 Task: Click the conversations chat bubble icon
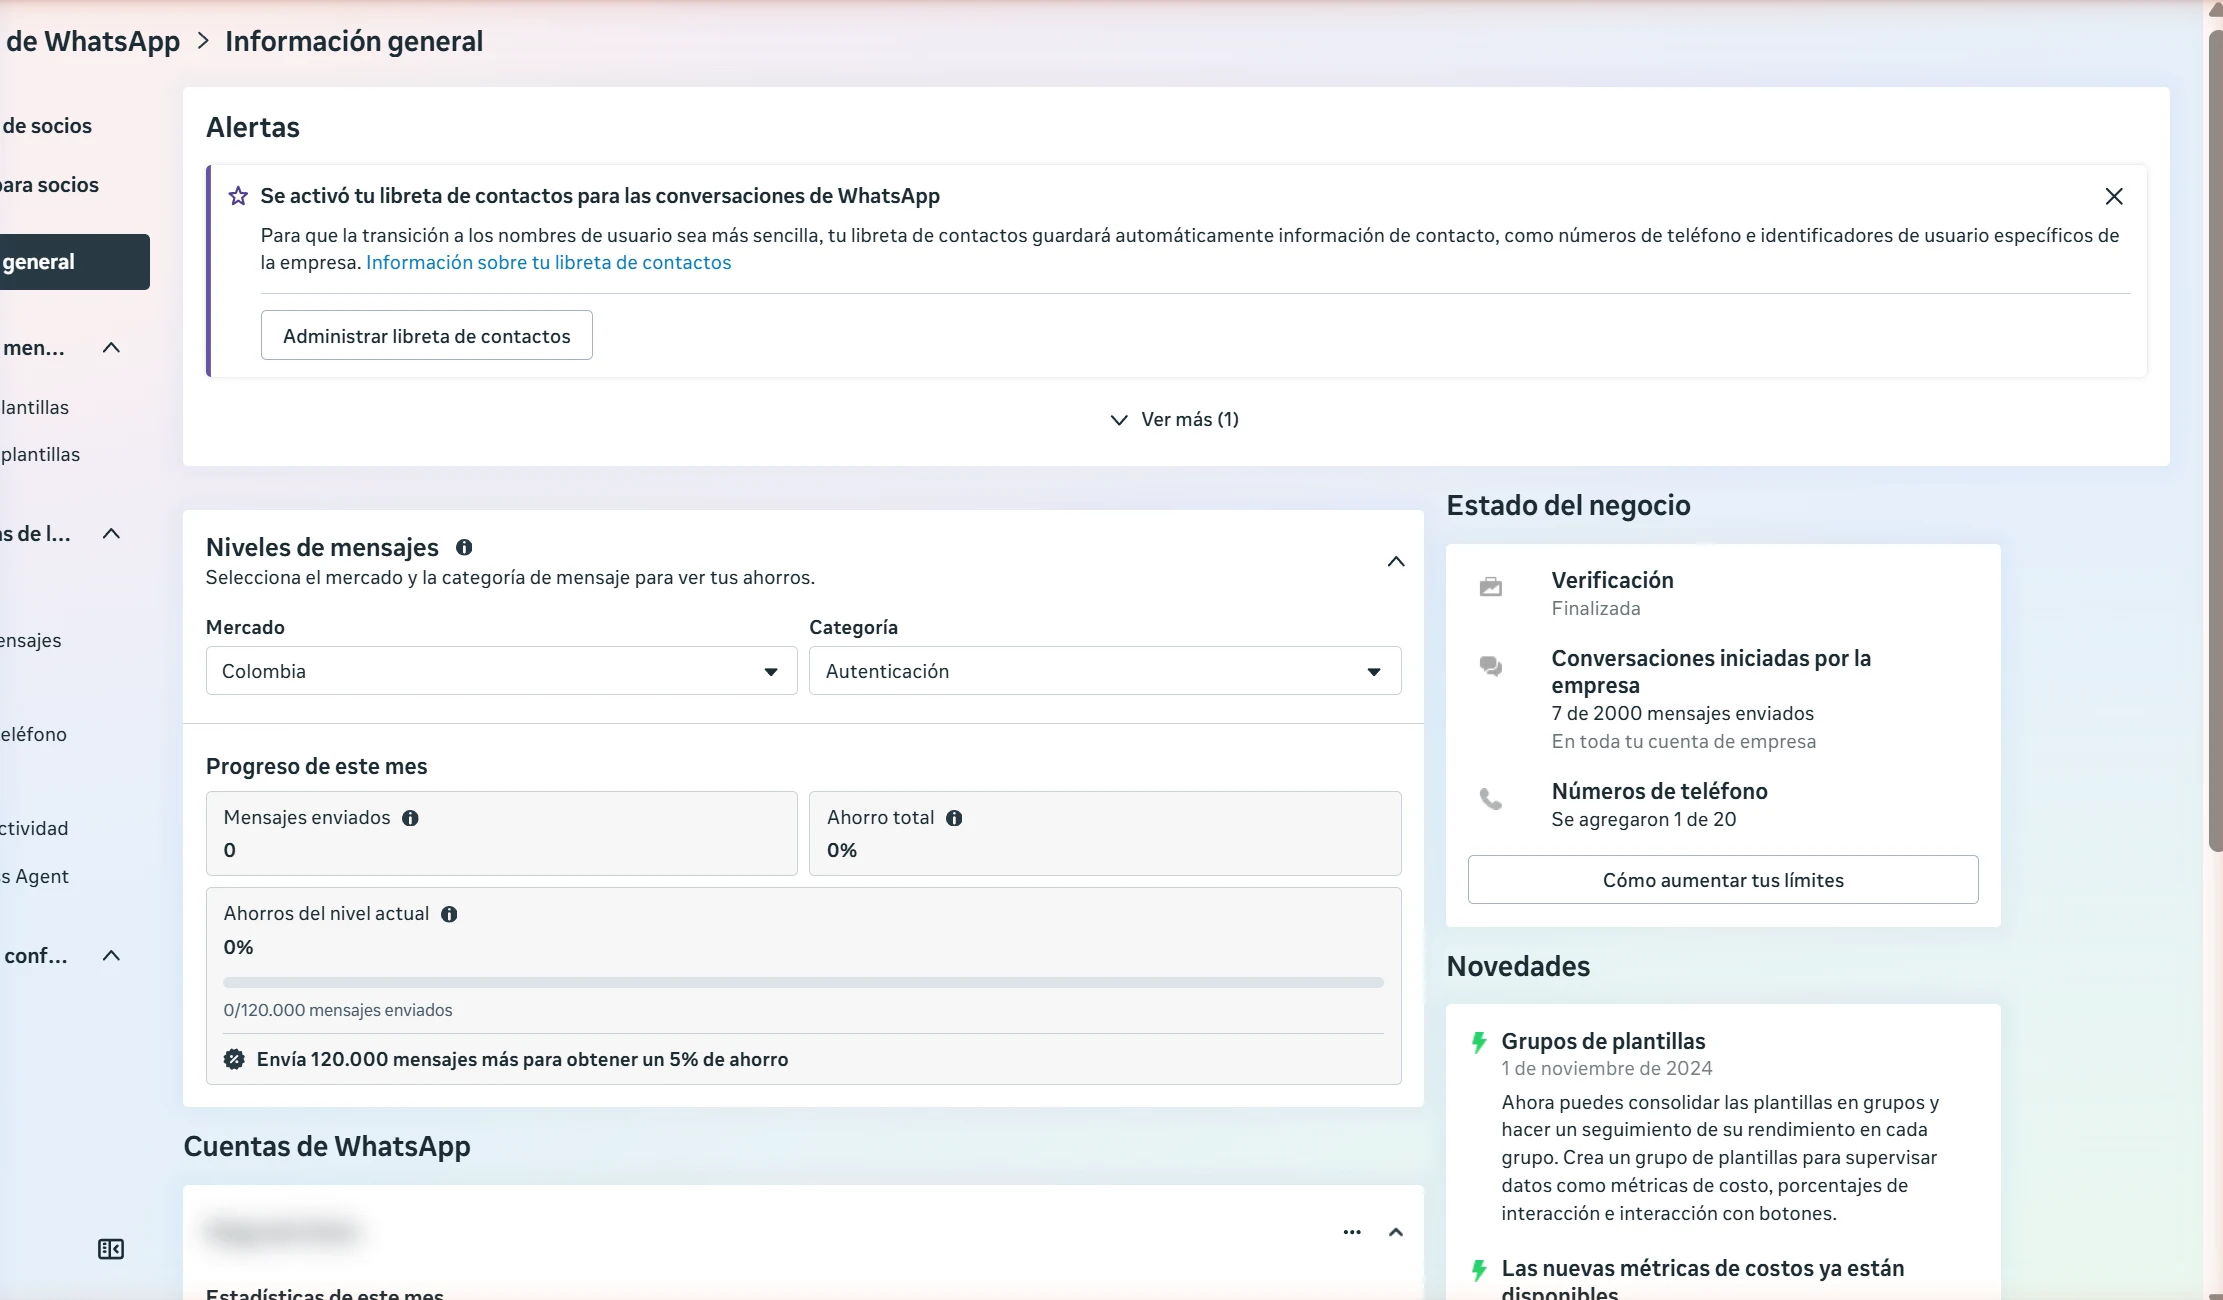pos(1490,666)
